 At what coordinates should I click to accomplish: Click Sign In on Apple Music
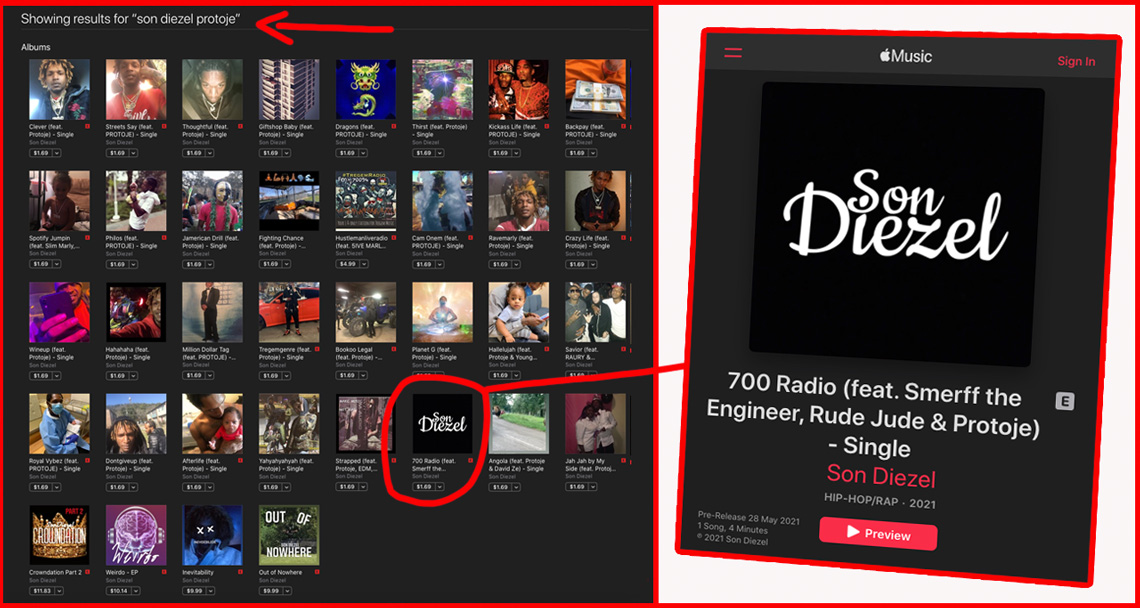[x=1076, y=61]
